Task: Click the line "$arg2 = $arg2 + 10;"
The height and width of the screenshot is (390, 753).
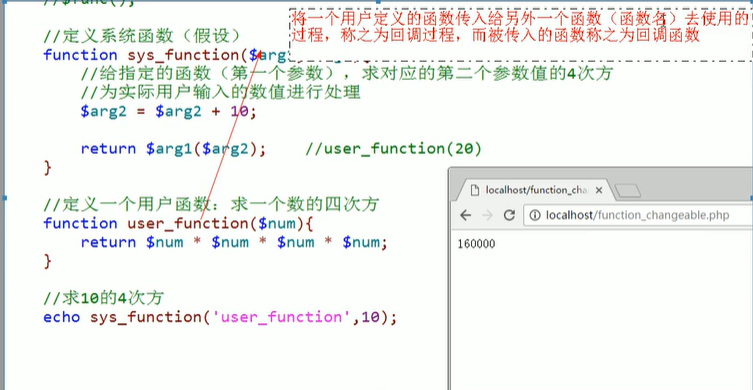Action: 169,111
